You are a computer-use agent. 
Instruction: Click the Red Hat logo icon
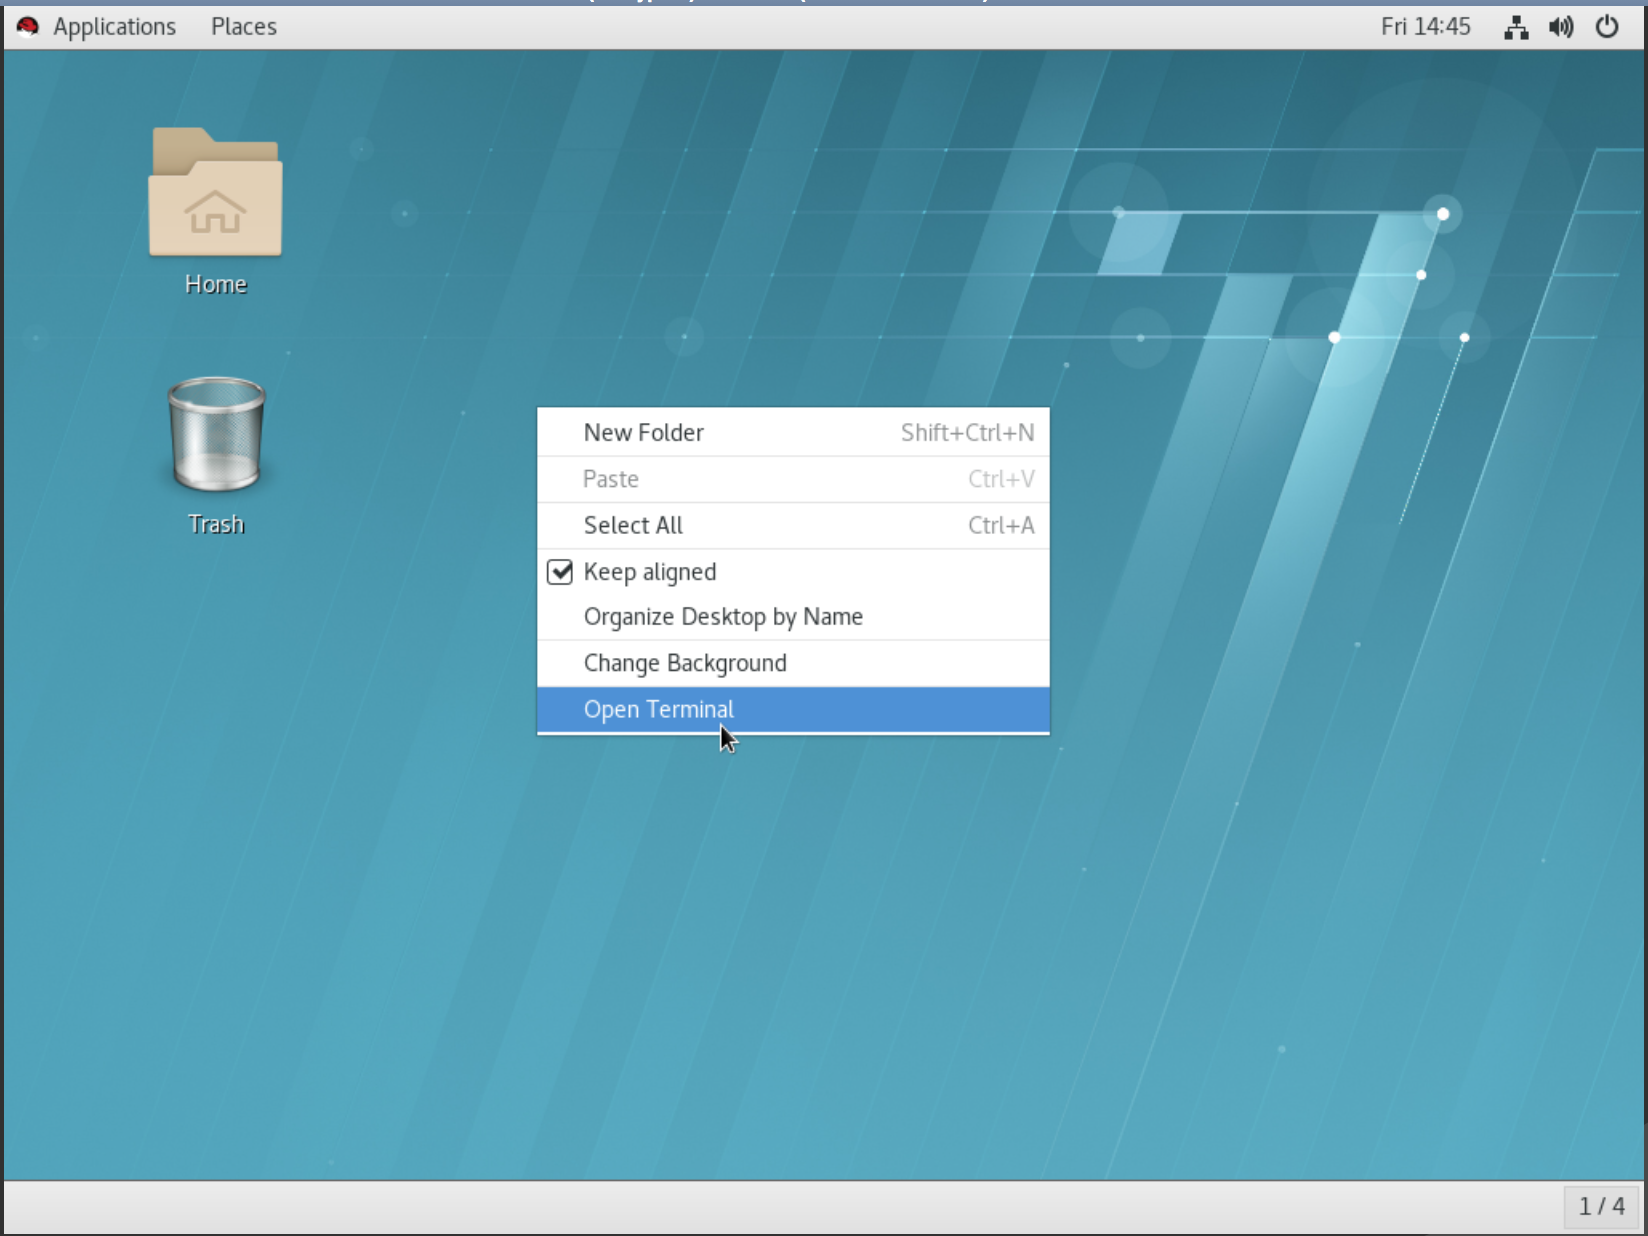click(x=28, y=27)
